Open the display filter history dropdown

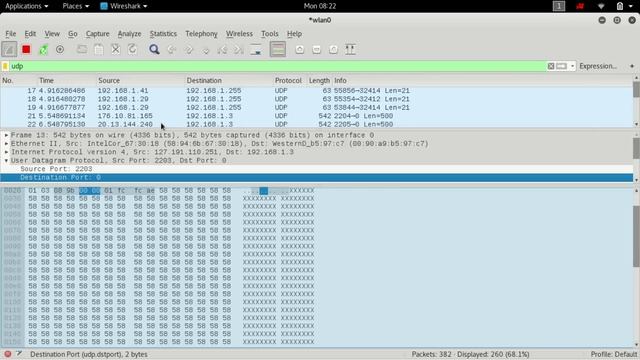pos(572,66)
